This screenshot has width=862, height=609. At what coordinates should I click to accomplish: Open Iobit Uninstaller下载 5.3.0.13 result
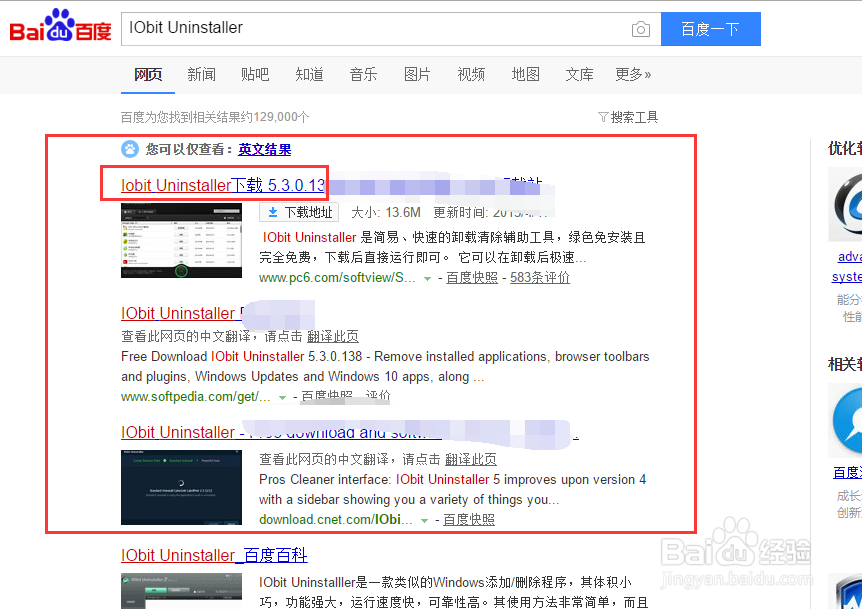[223, 185]
